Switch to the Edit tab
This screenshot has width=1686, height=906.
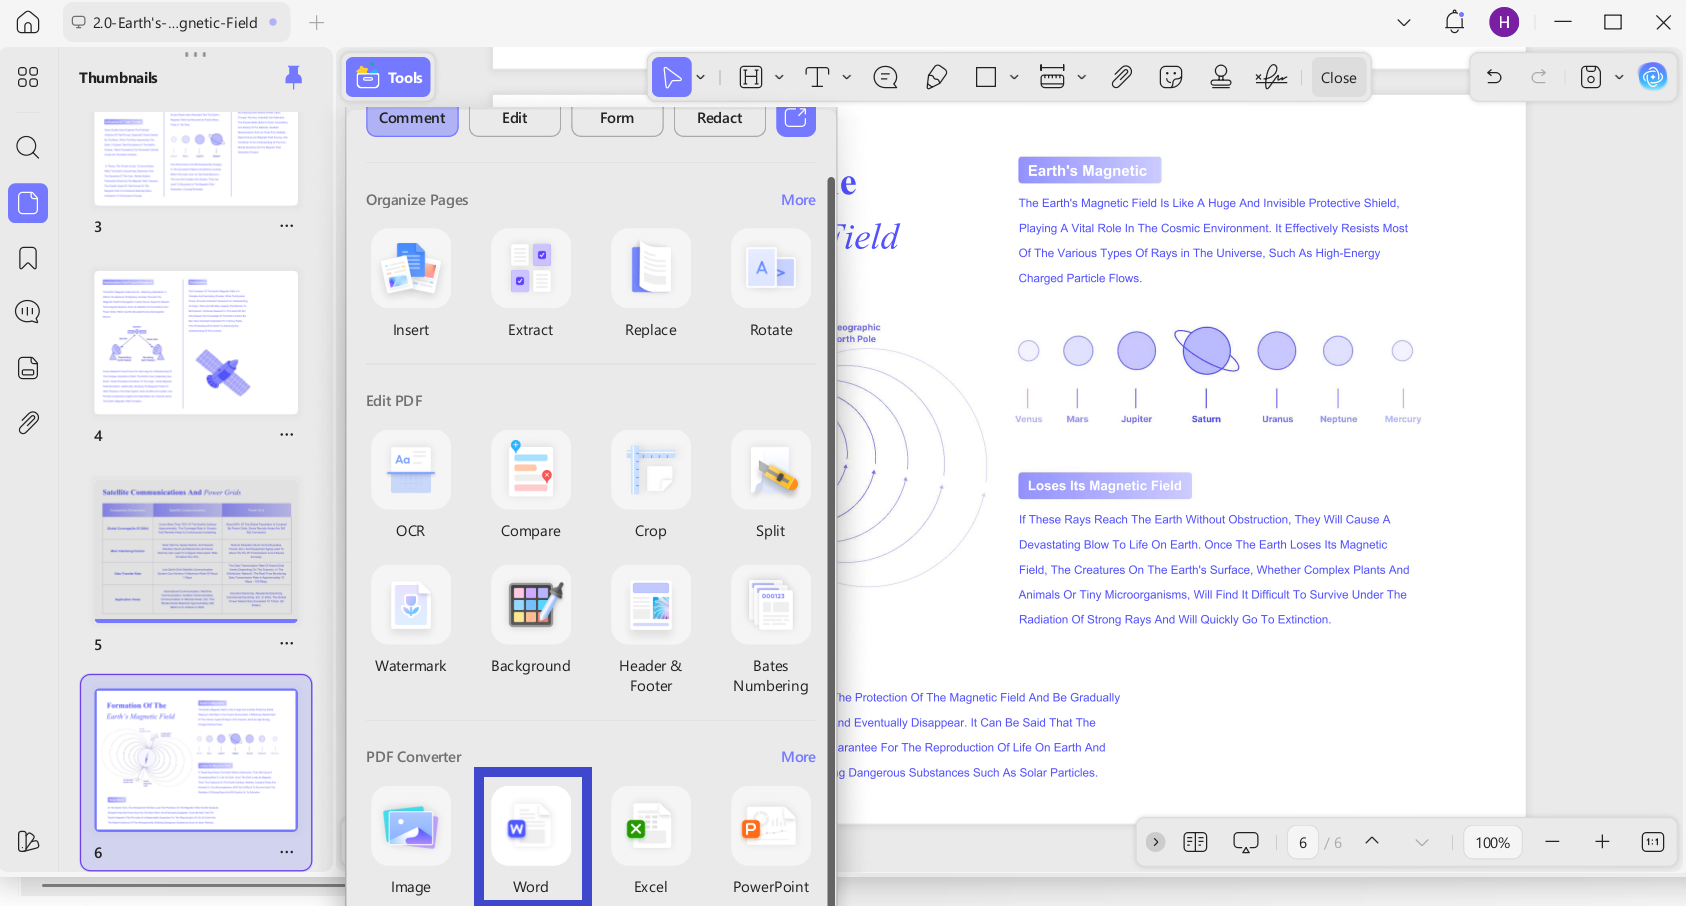pyautogui.click(x=514, y=118)
